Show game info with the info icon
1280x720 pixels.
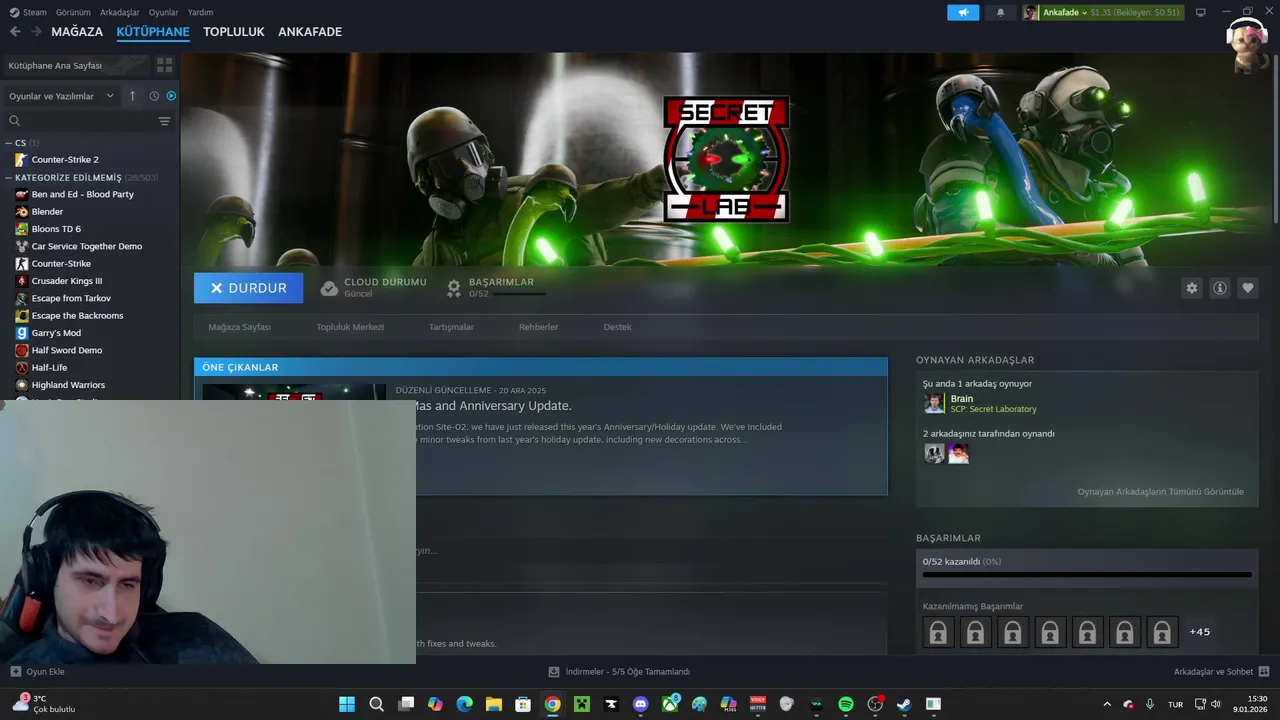pyautogui.click(x=1220, y=288)
